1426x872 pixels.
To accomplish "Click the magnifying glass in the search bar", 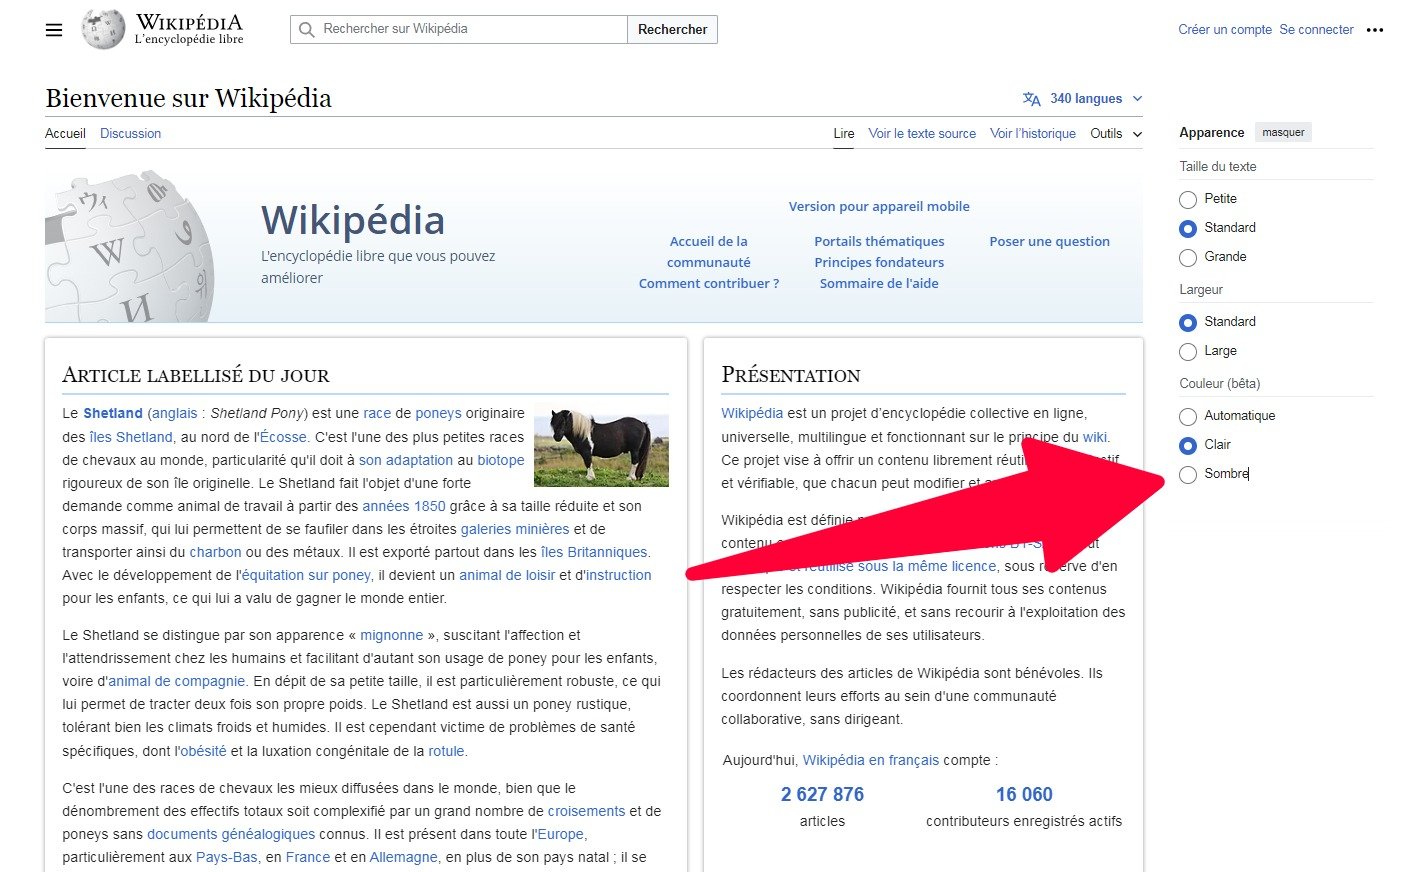I will pos(306,29).
